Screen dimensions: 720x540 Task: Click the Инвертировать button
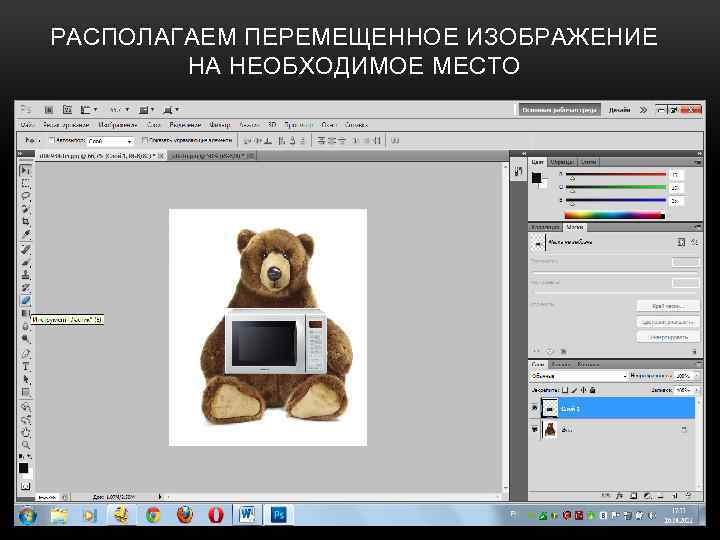point(668,337)
